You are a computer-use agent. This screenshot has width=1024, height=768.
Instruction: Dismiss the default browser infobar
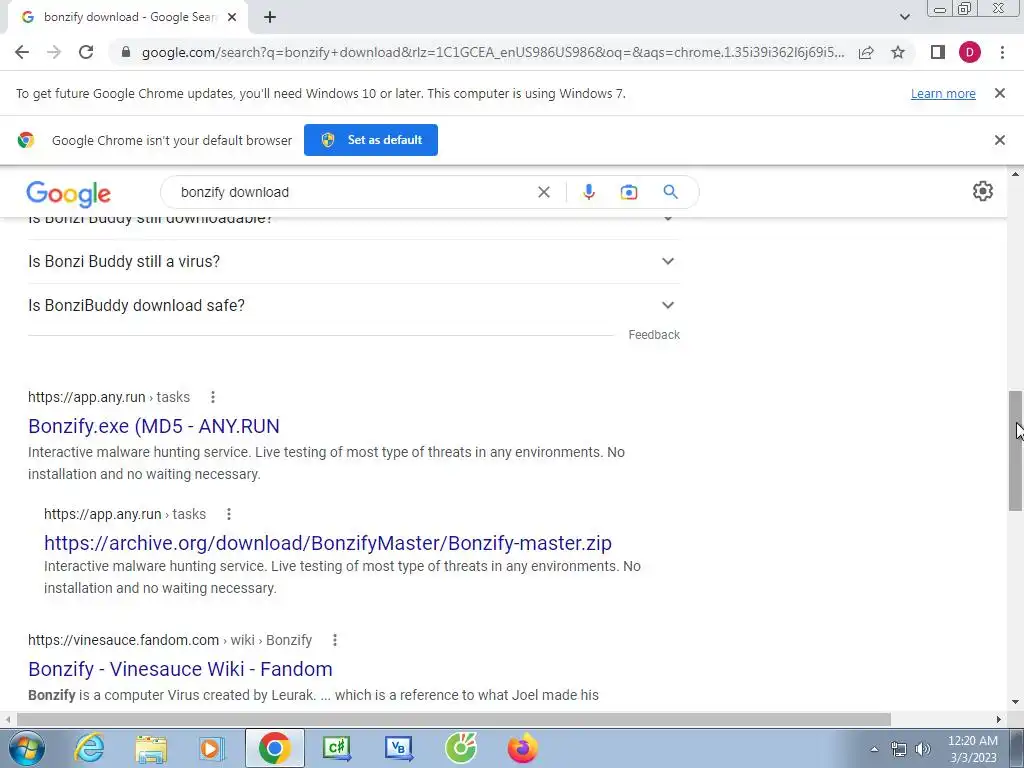(x=1000, y=140)
